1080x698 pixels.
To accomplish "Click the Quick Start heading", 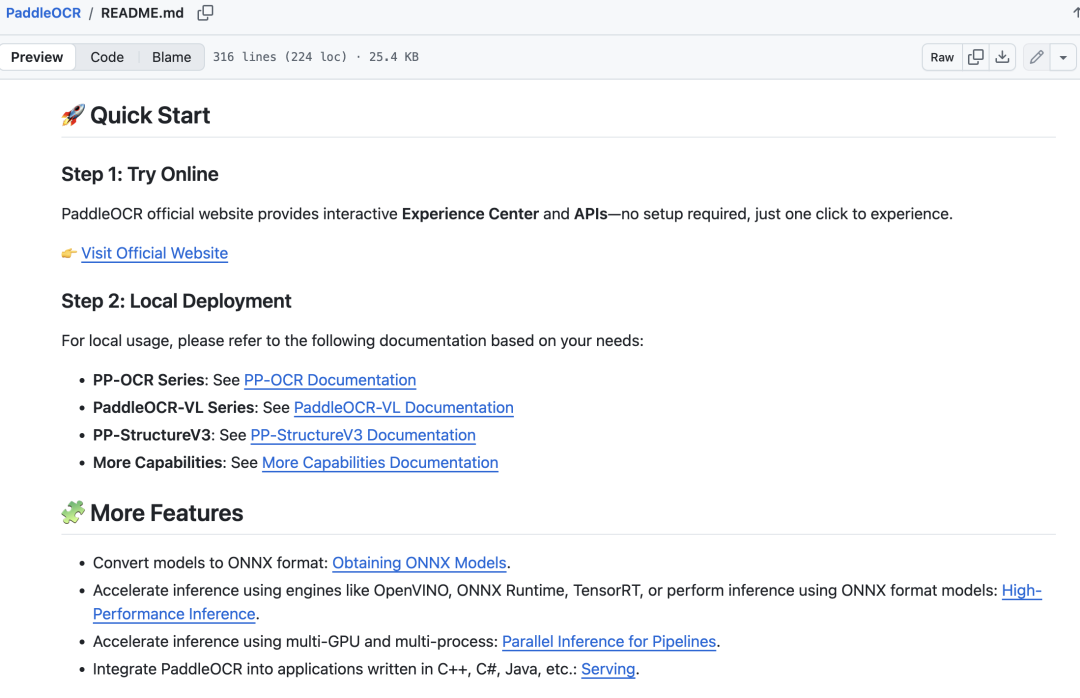I will coord(150,115).
